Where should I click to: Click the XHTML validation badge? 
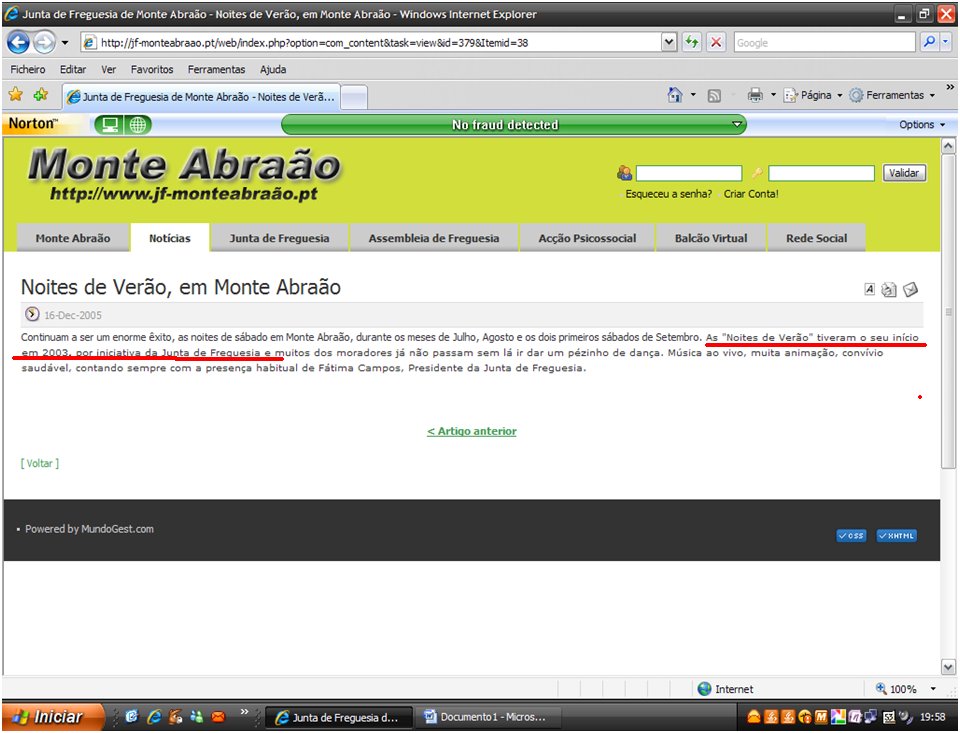pos(896,535)
